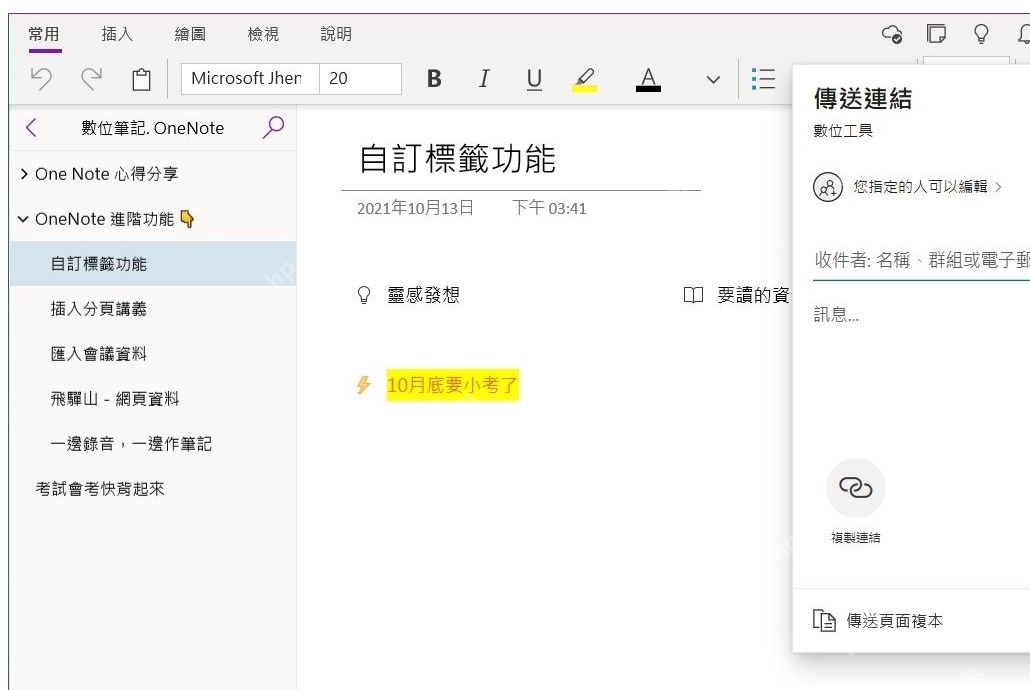1030x690 pixels.
Task: Click the Microsoft JhengHei font name box
Action: pos(250,79)
